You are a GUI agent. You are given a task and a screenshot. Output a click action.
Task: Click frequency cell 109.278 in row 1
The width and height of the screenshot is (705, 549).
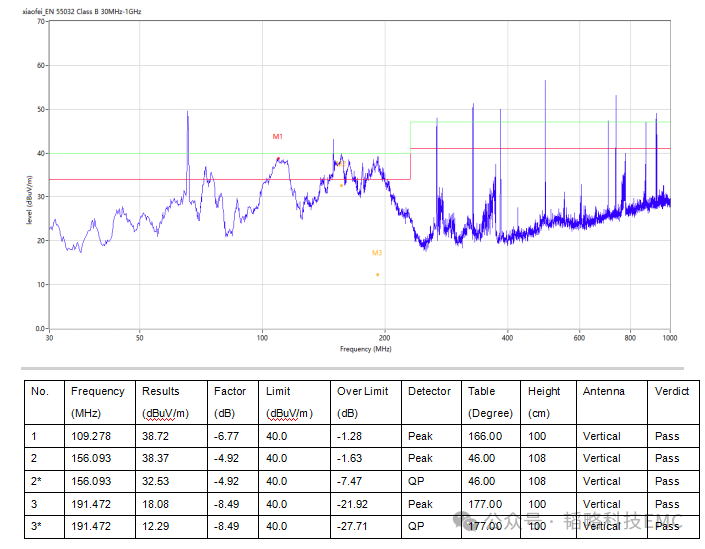coord(93,436)
